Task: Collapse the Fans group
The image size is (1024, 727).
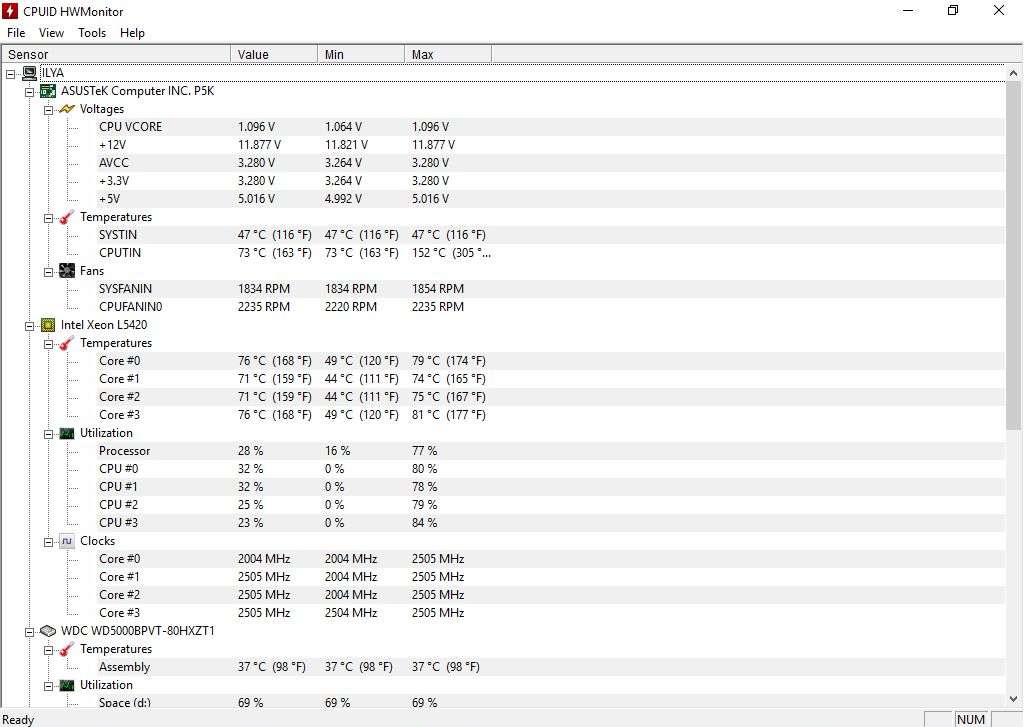Action: [x=48, y=272]
